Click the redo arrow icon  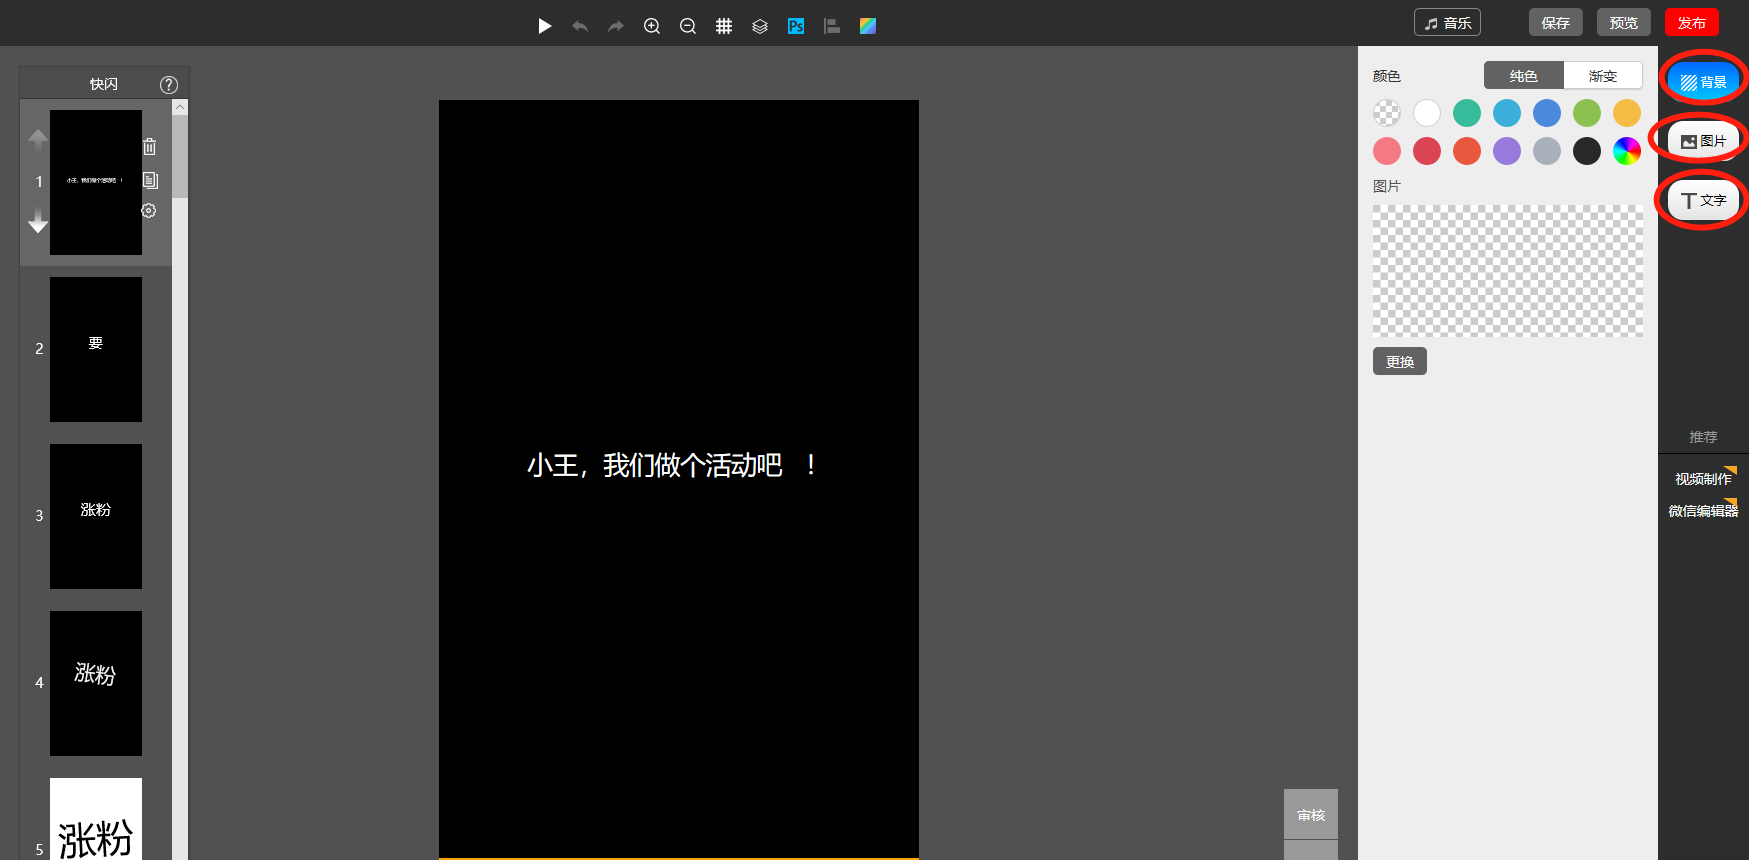tap(616, 26)
